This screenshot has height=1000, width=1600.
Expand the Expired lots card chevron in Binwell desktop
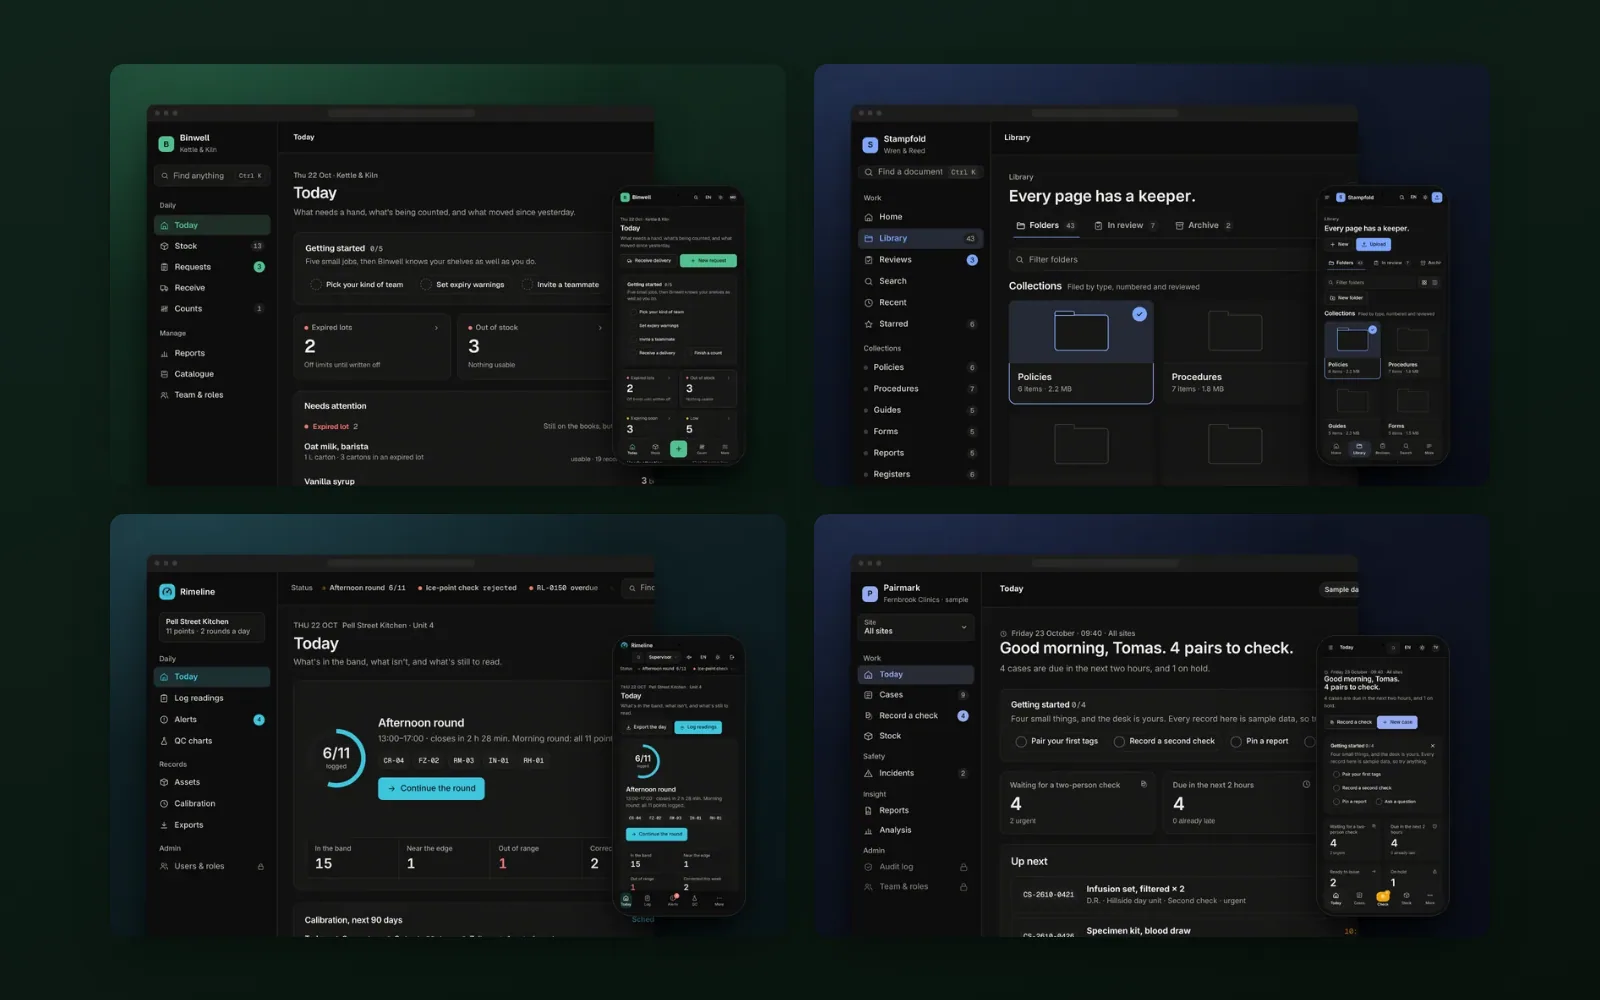coord(436,328)
